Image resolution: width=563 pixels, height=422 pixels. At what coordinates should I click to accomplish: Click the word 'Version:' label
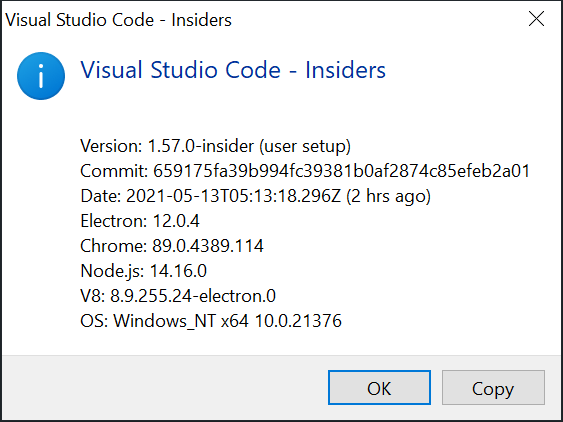(x=111, y=146)
